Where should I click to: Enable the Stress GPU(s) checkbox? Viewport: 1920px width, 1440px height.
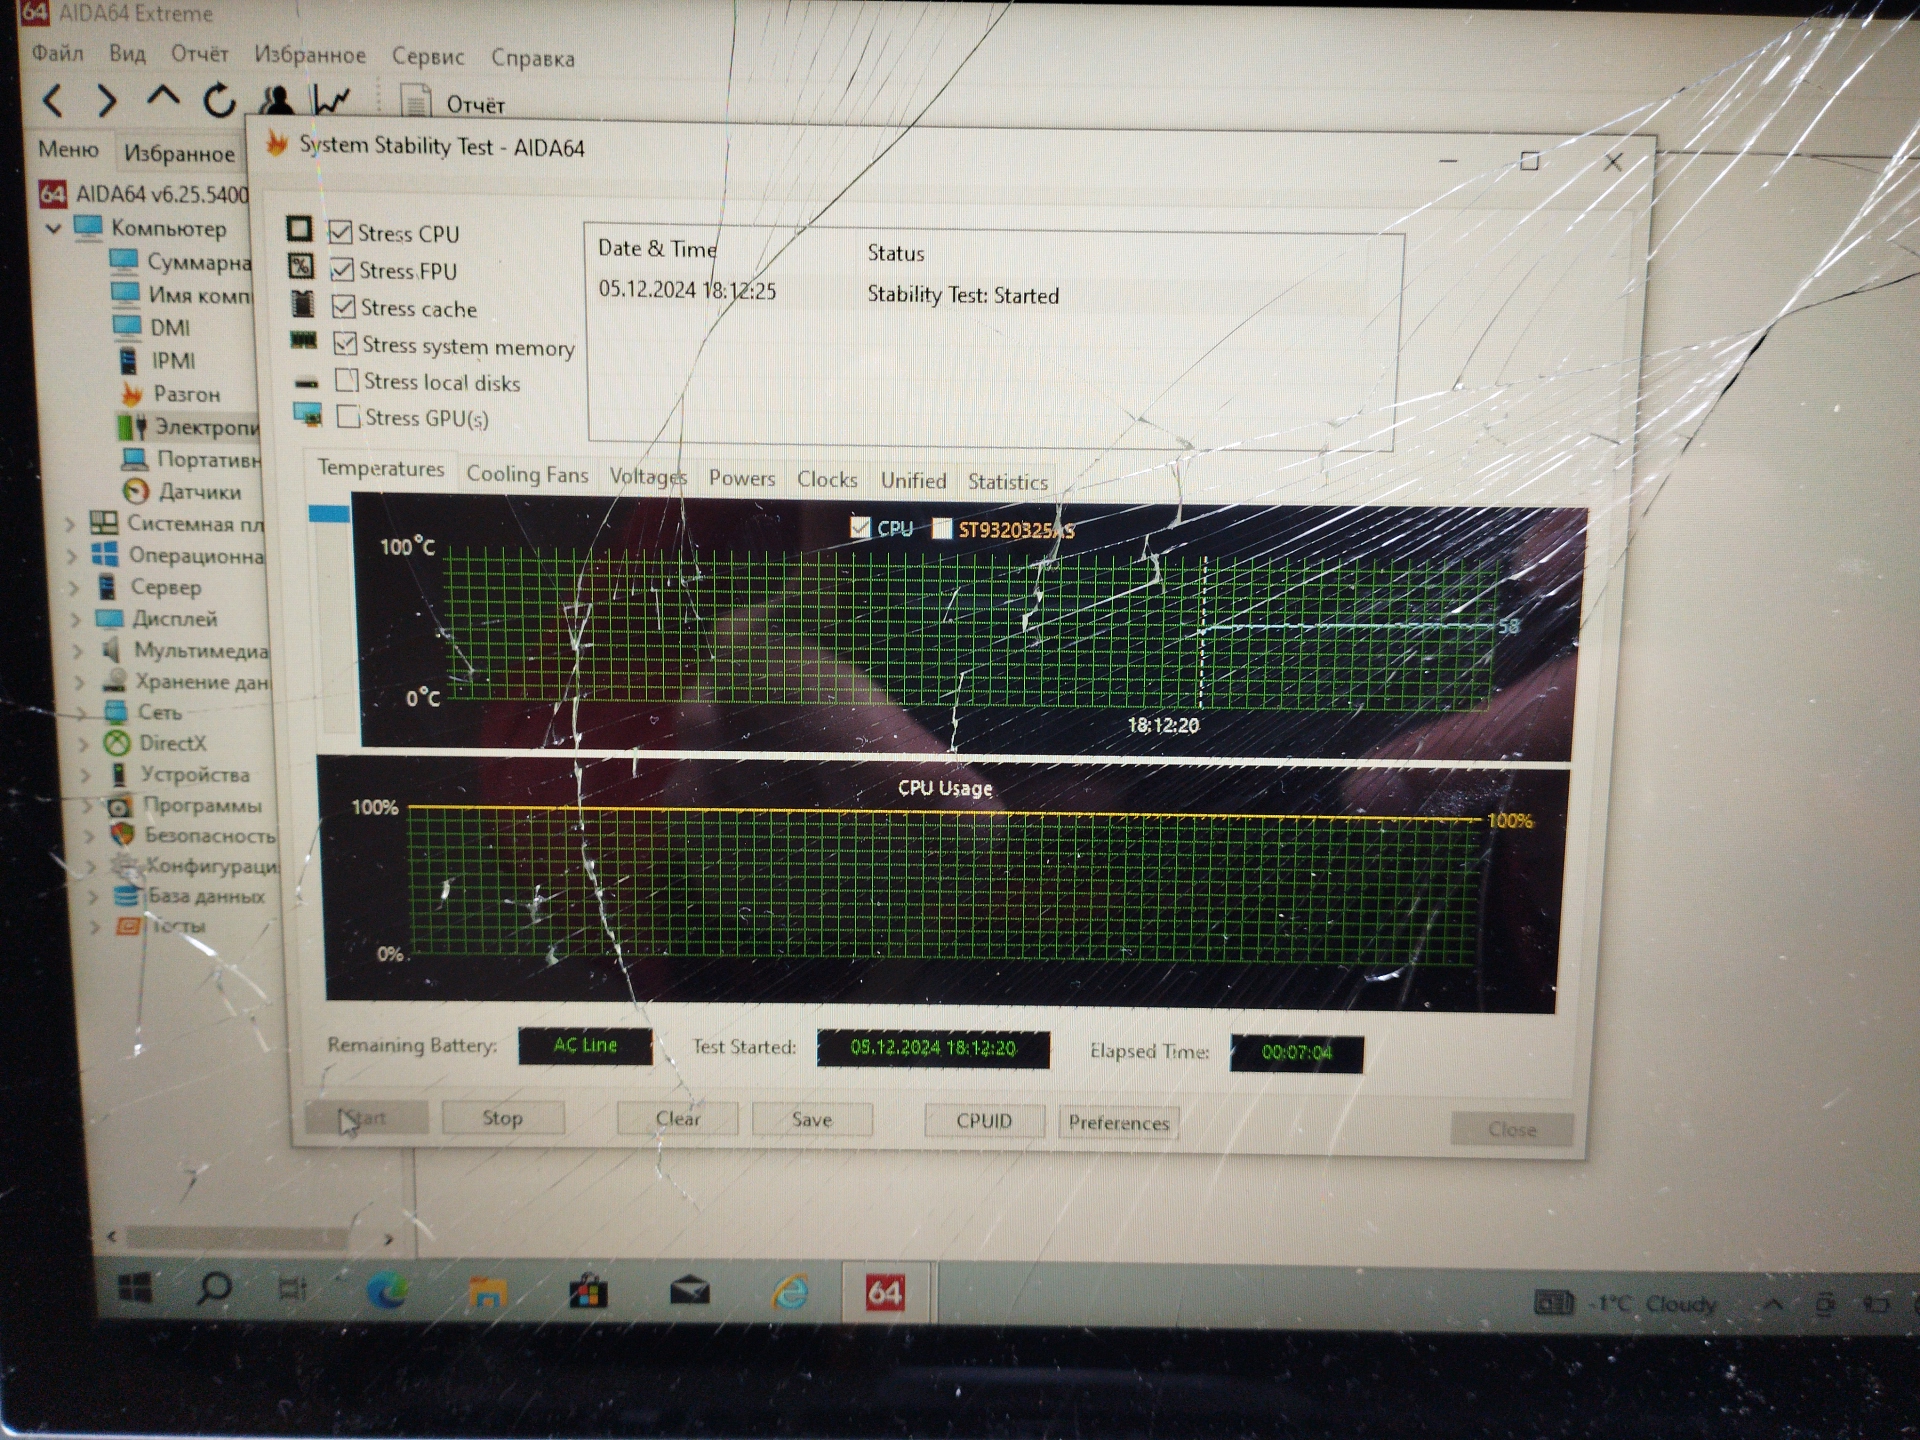tap(348, 416)
